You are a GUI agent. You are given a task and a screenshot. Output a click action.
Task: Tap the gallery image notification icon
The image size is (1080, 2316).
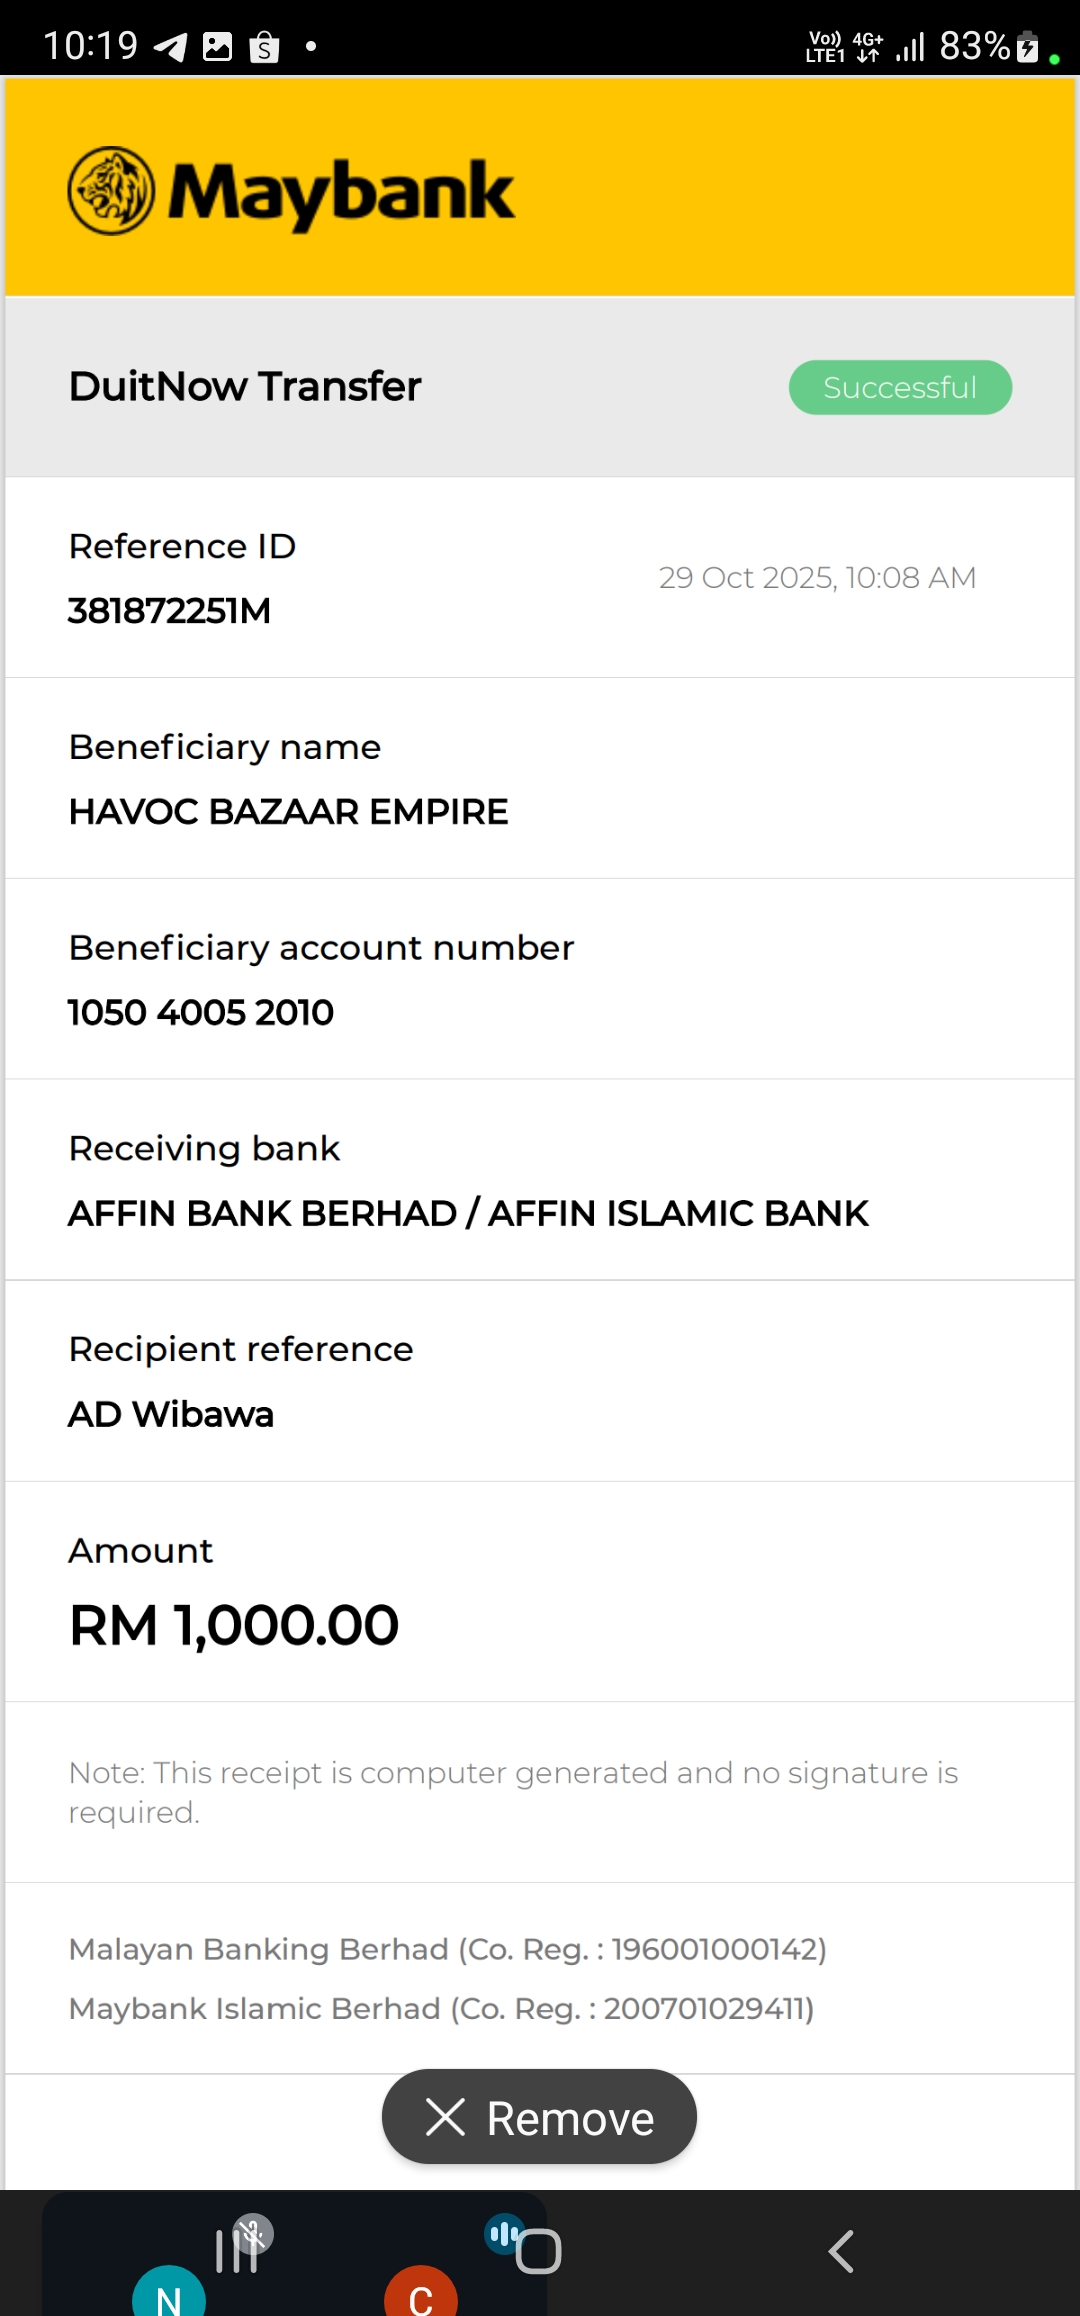[217, 46]
